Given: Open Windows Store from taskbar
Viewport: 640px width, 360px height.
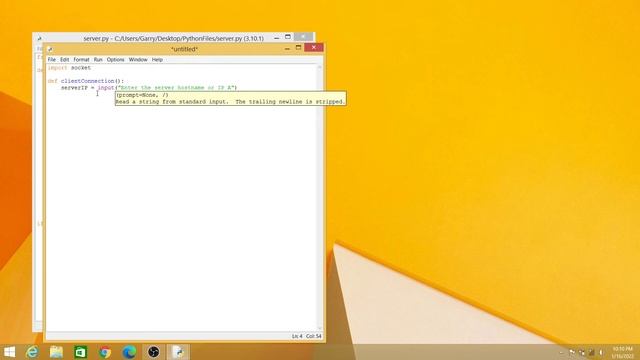Looking at the screenshot, I should pyautogui.click(x=81, y=352).
